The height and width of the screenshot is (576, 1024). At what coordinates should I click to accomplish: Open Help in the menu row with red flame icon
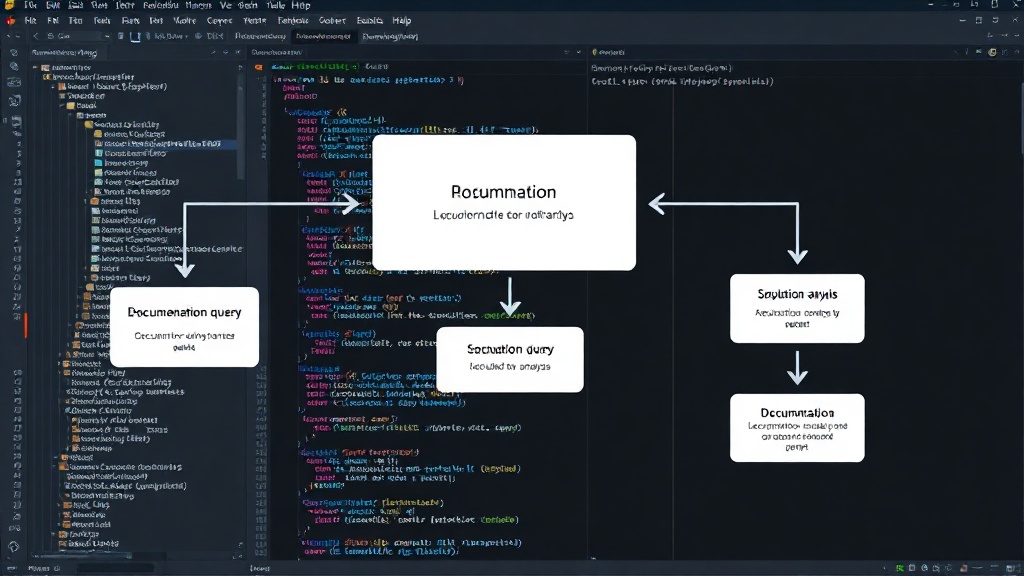pos(401,21)
